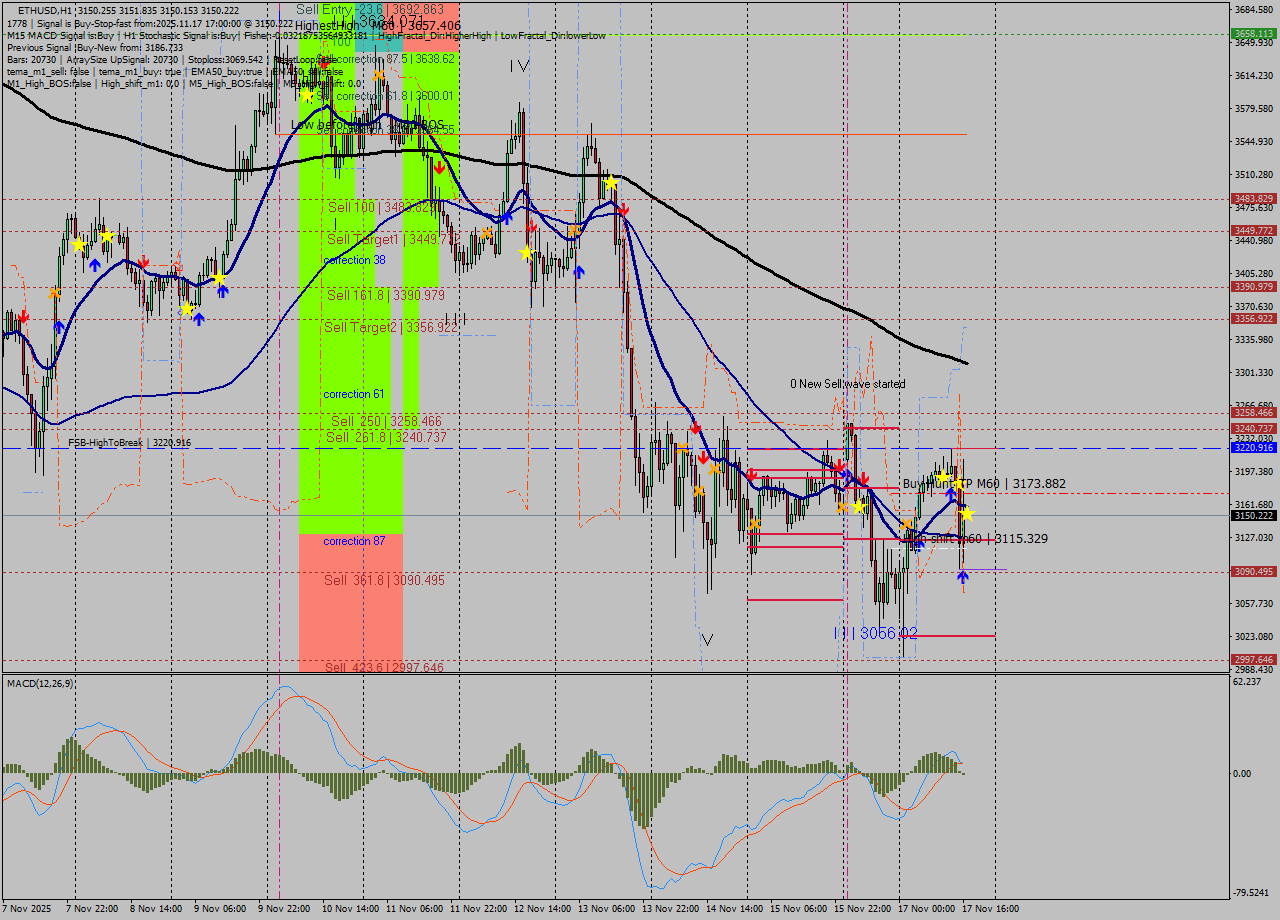Click the '0 New Sell wave started' annotation
The image size is (1280, 920).
pos(847,384)
